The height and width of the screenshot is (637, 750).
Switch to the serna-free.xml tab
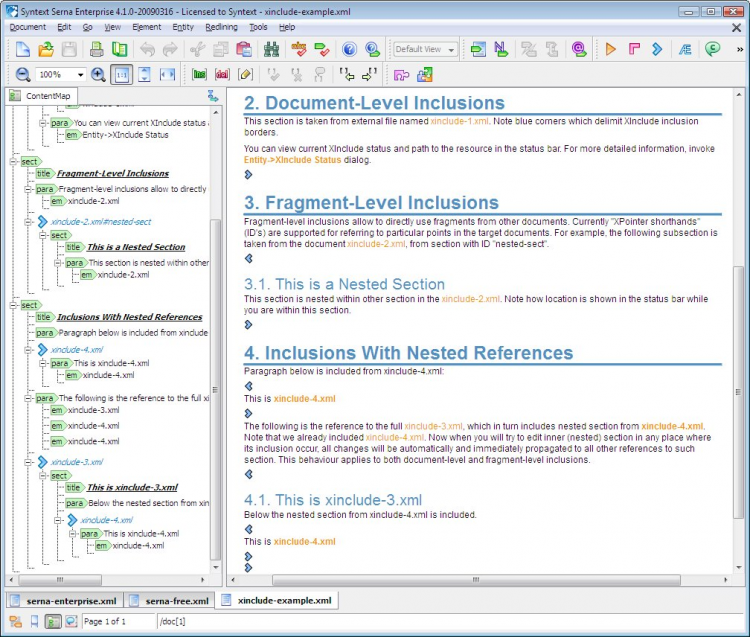176,601
